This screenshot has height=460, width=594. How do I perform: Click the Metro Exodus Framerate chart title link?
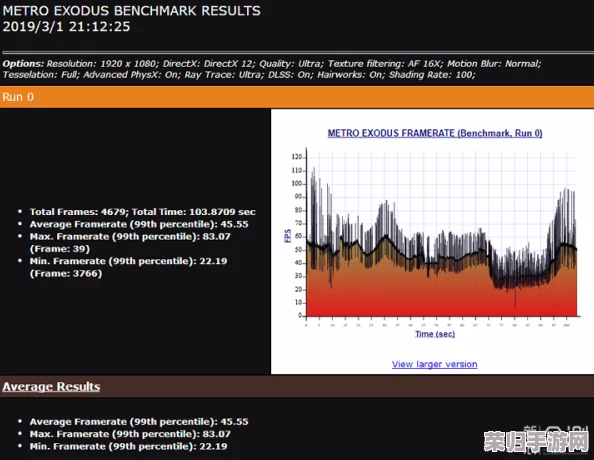click(435, 133)
